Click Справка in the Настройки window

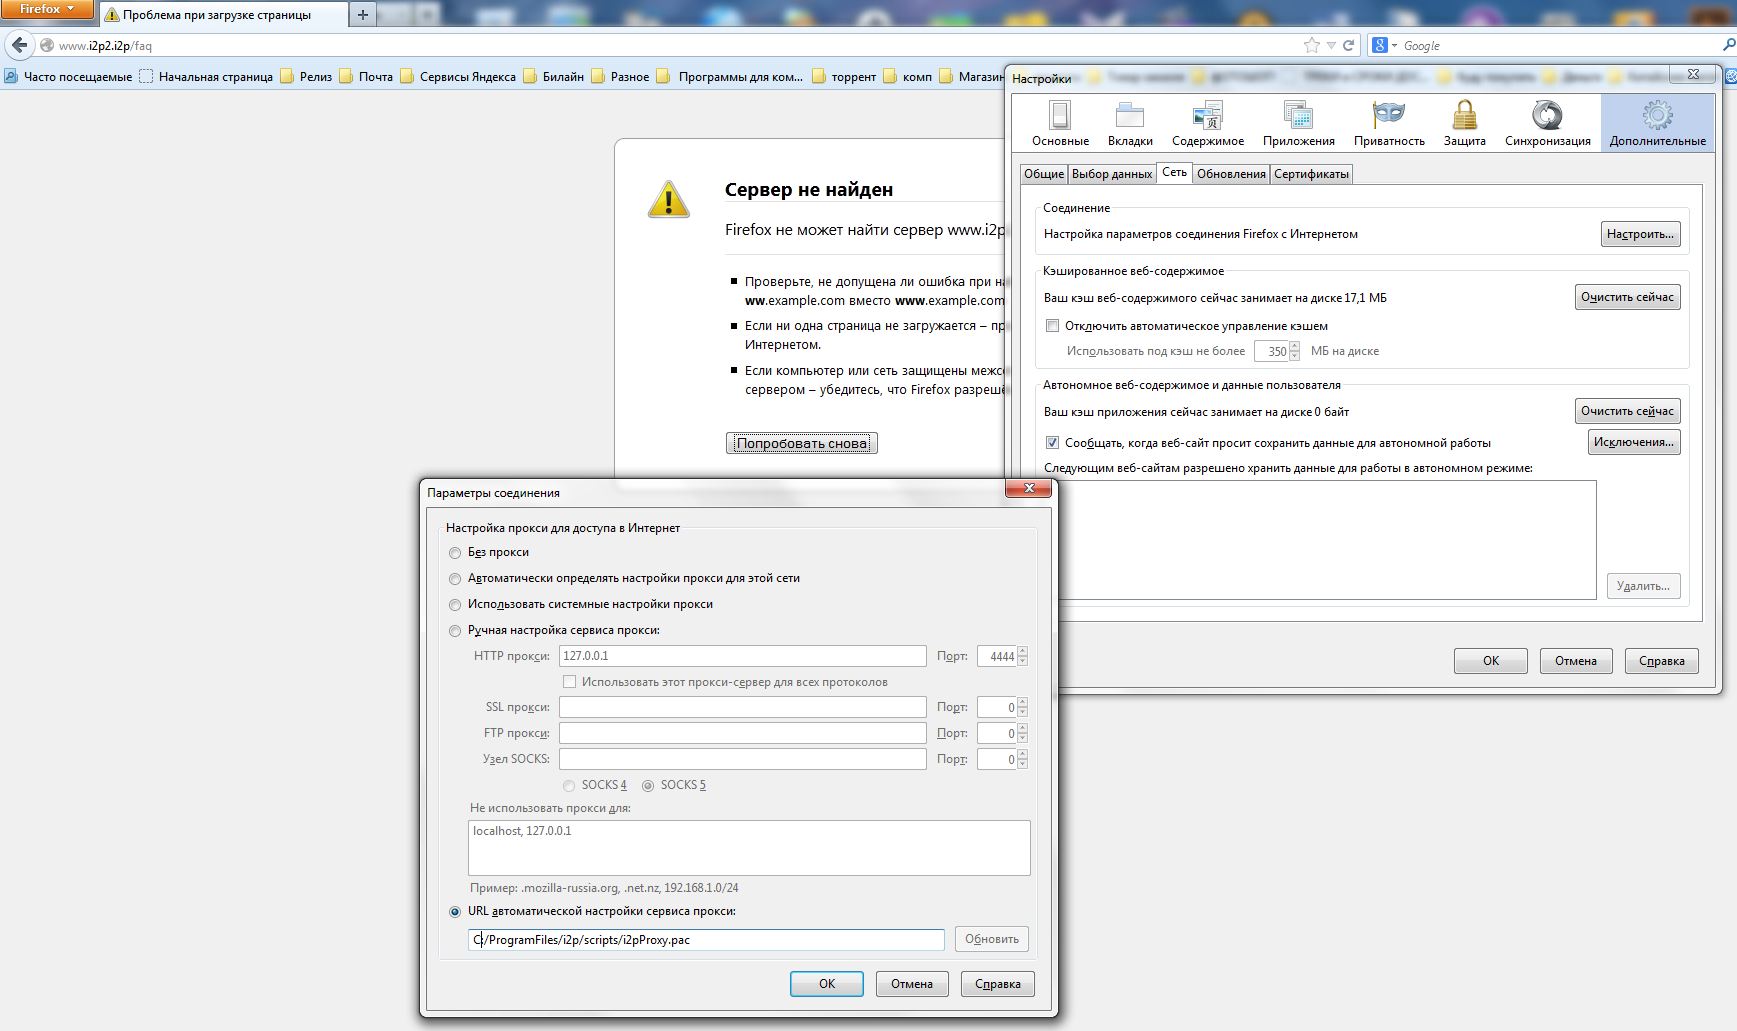pos(1662,661)
